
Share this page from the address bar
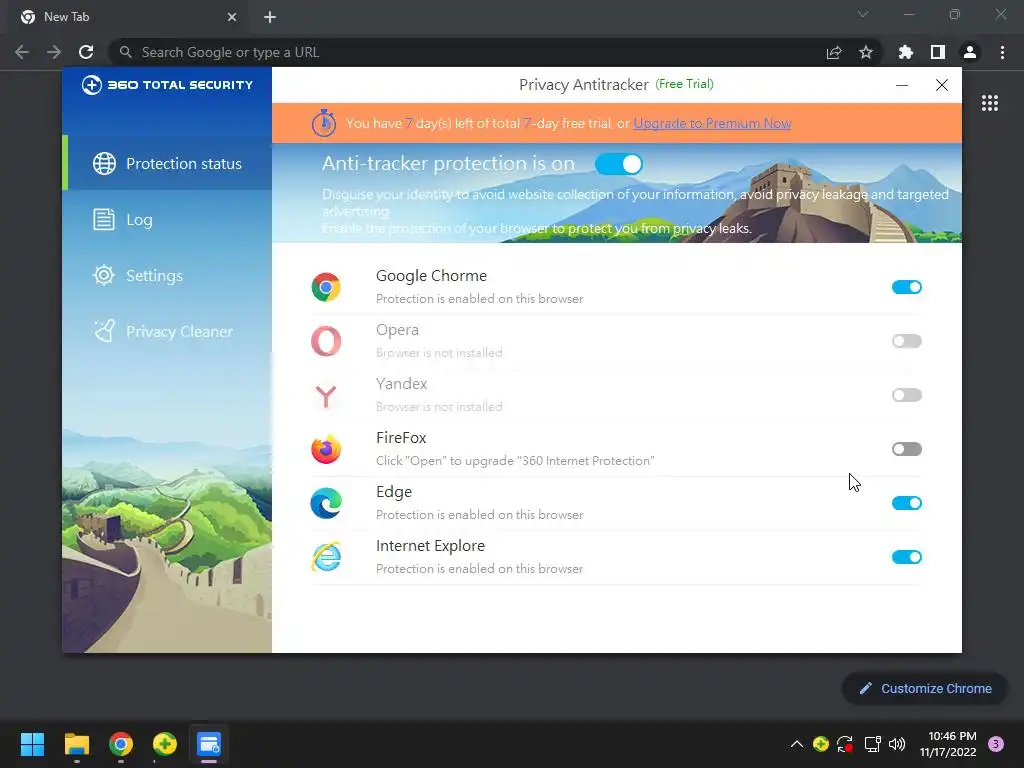[x=834, y=52]
